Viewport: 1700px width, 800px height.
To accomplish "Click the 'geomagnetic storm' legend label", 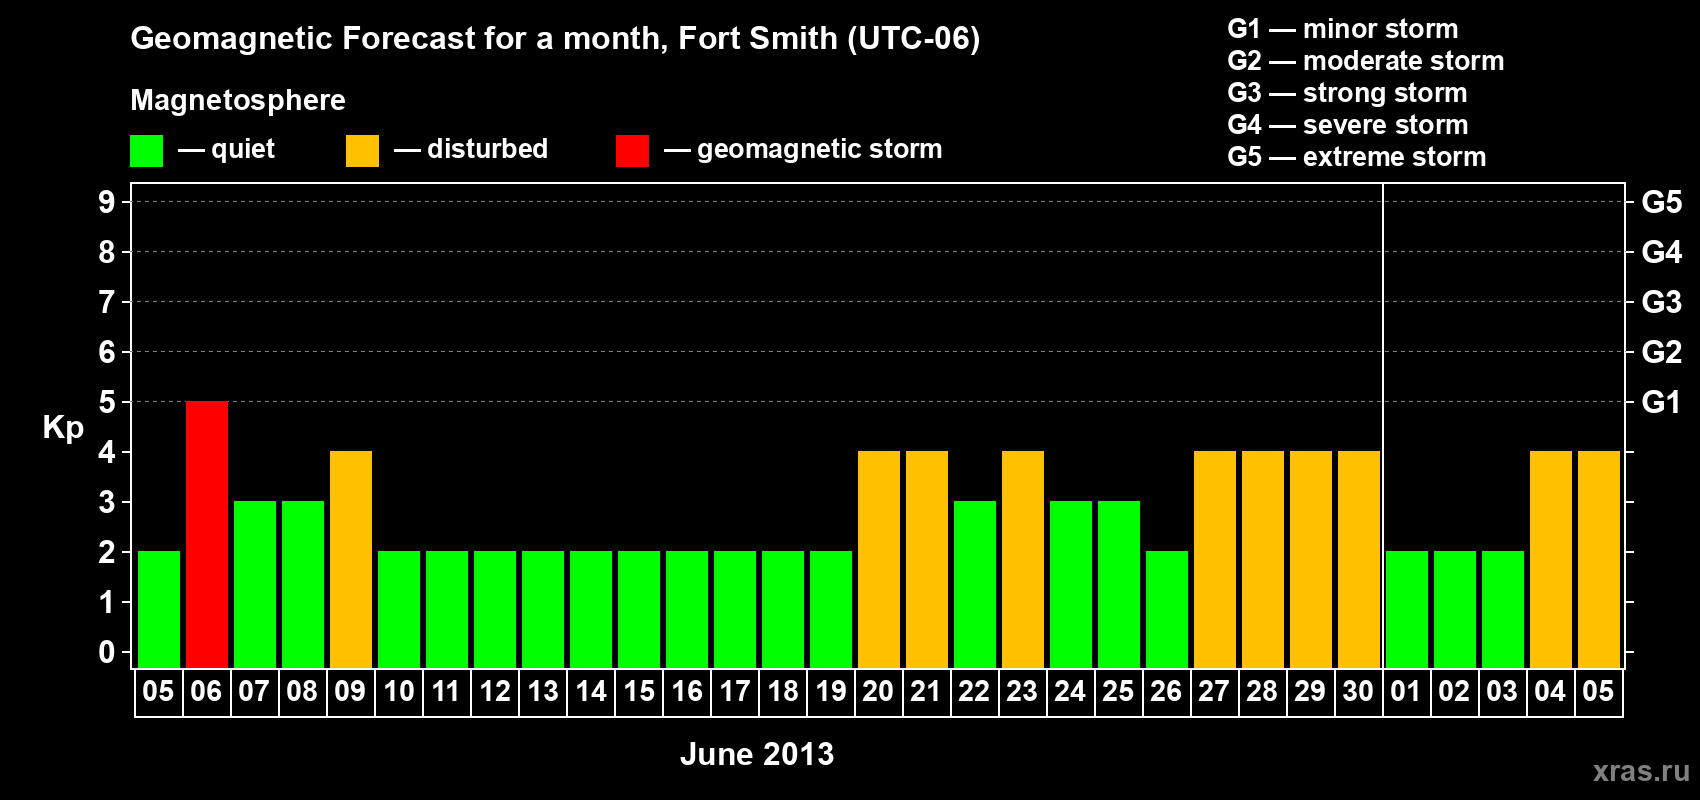I will [x=820, y=149].
